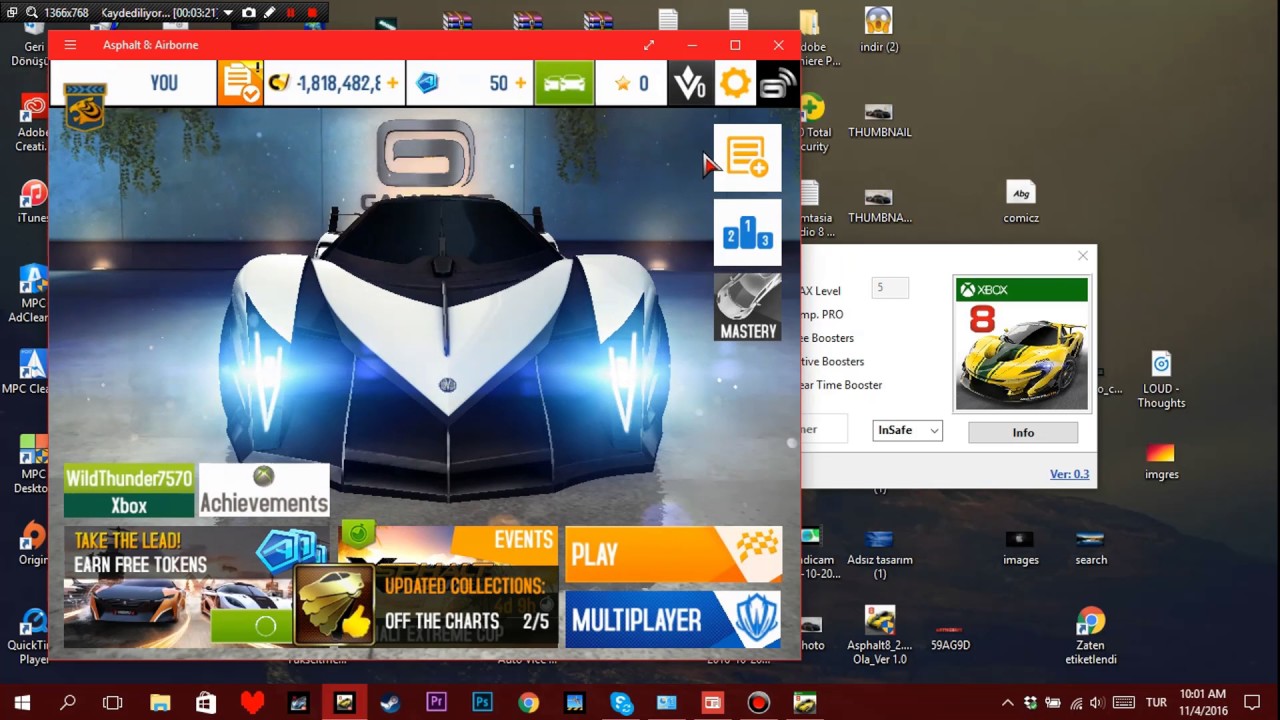This screenshot has height=720, width=1280.
Task: Open Google Chrome from the taskbar
Action: [528, 703]
